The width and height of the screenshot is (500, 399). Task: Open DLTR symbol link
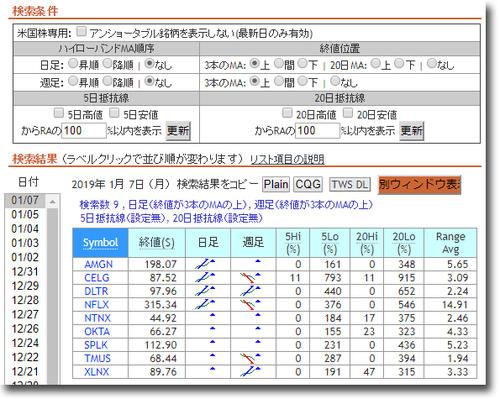click(96, 291)
